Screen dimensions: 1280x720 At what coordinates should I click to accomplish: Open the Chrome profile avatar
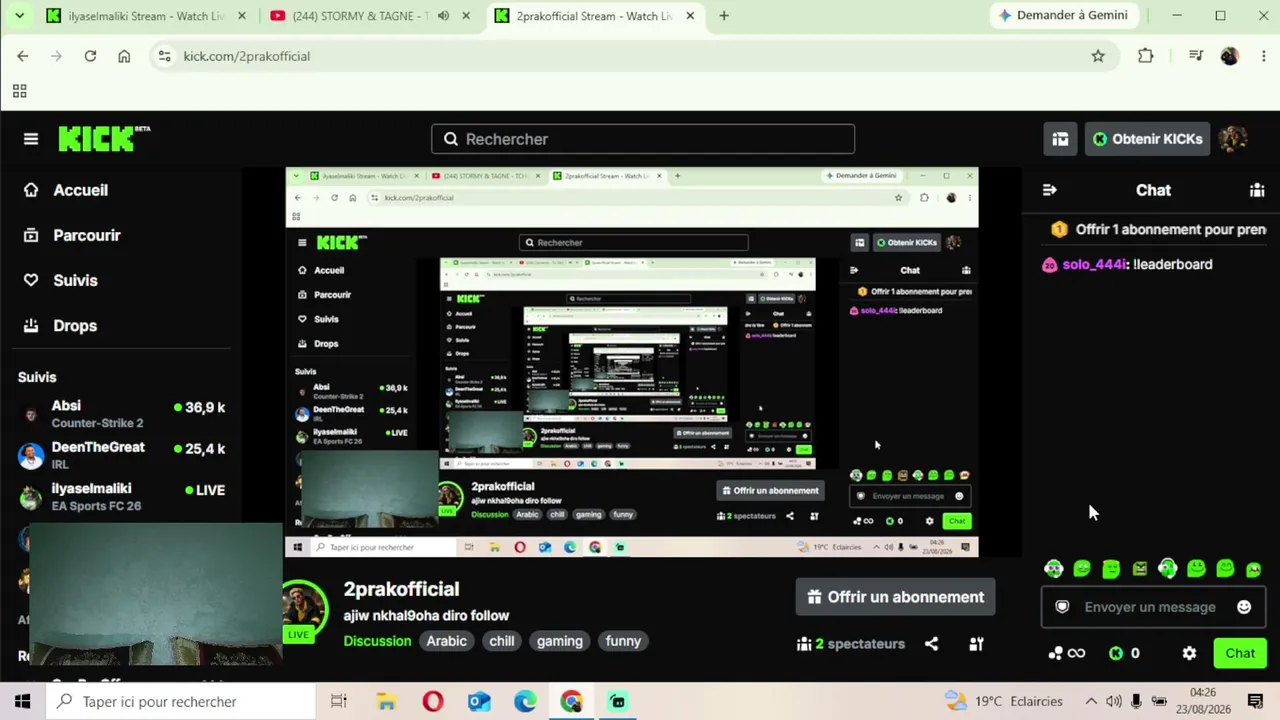(1230, 56)
